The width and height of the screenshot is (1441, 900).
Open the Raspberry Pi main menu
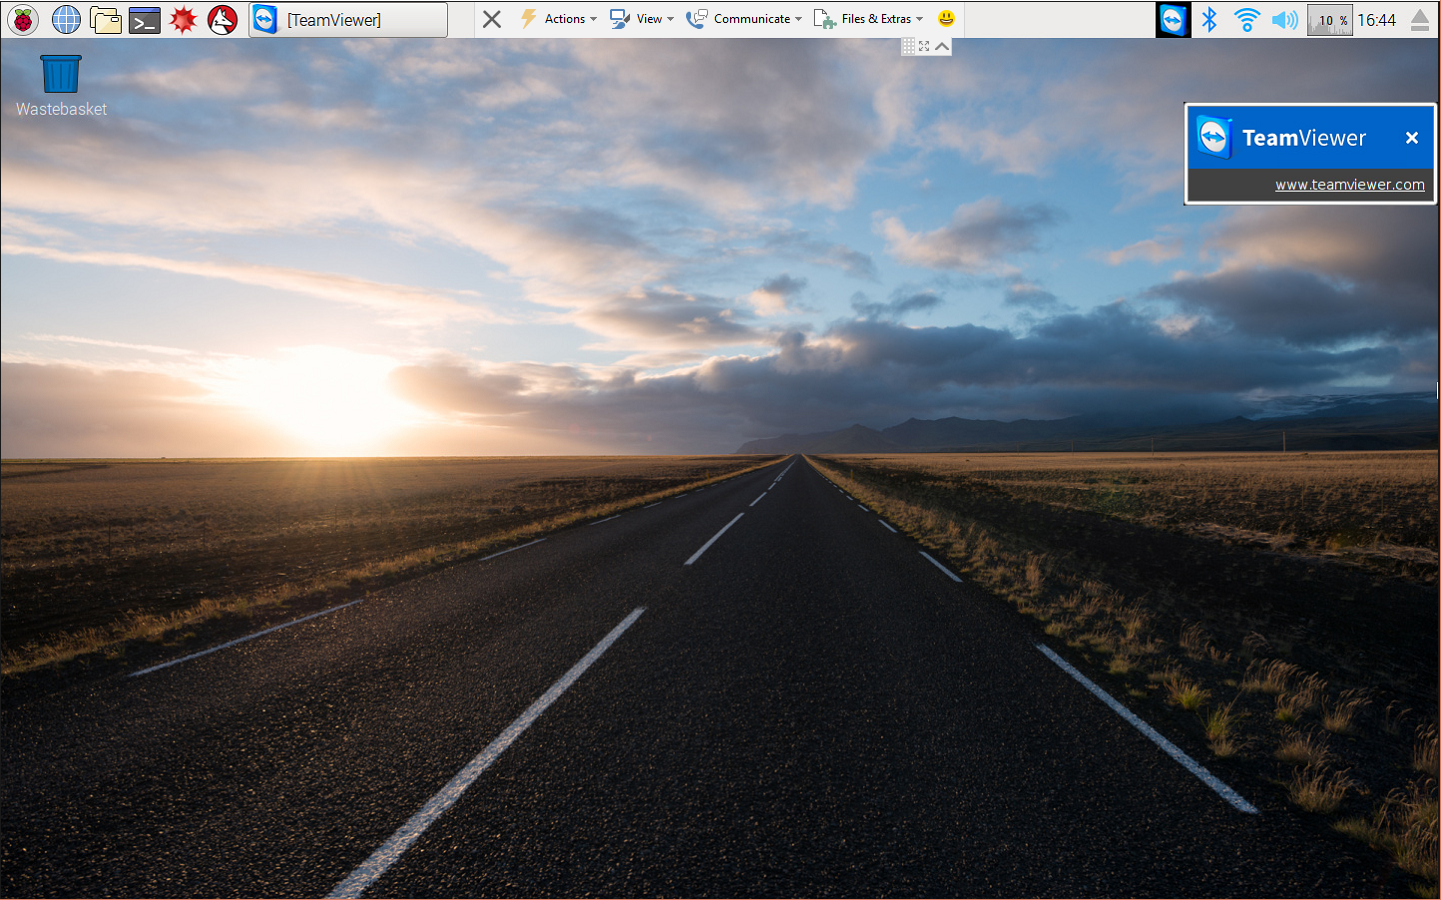[x=23, y=19]
